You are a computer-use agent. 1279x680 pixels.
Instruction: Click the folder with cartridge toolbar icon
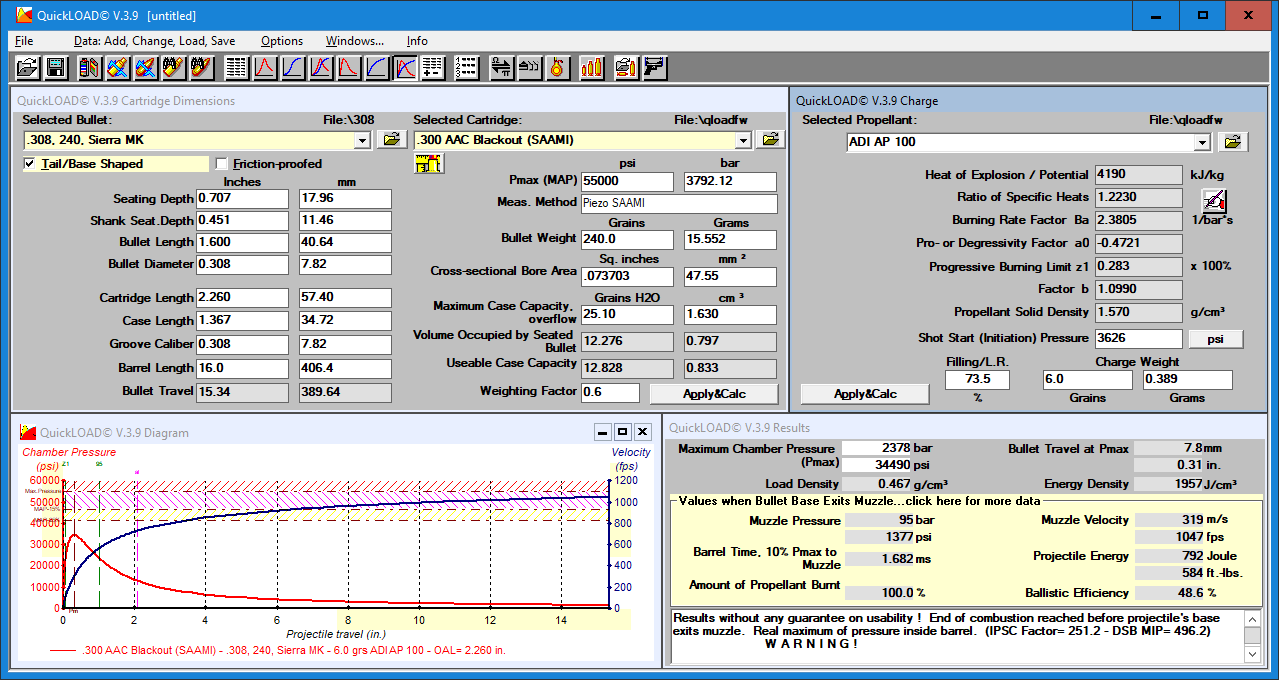coord(626,68)
